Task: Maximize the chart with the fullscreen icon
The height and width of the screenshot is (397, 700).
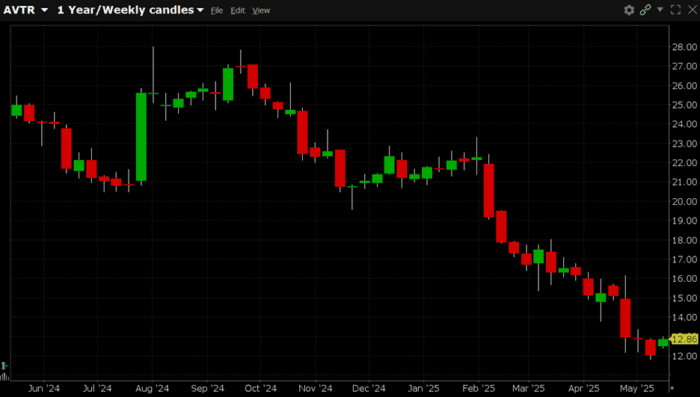Action: (675, 10)
